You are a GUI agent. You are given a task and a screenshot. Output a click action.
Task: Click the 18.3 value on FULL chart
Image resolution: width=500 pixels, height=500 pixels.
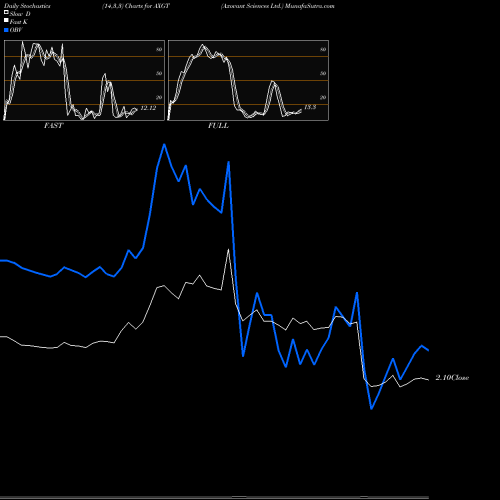(310, 107)
